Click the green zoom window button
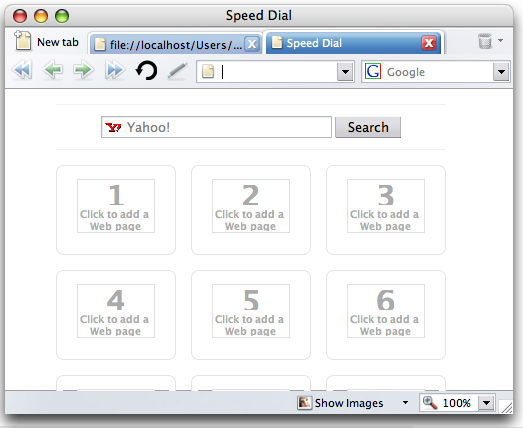This screenshot has height=428, width=523. coord(62,16)
